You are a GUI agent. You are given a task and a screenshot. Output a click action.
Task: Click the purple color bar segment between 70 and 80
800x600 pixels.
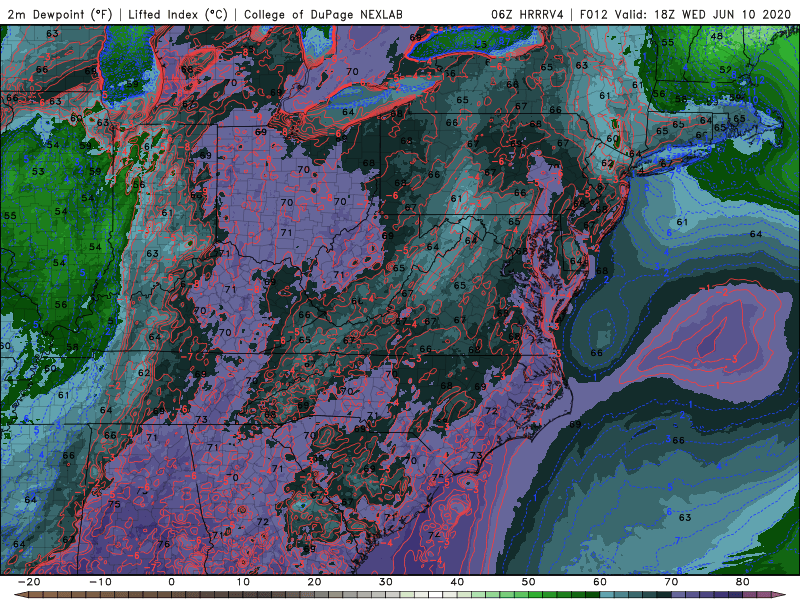707,595
